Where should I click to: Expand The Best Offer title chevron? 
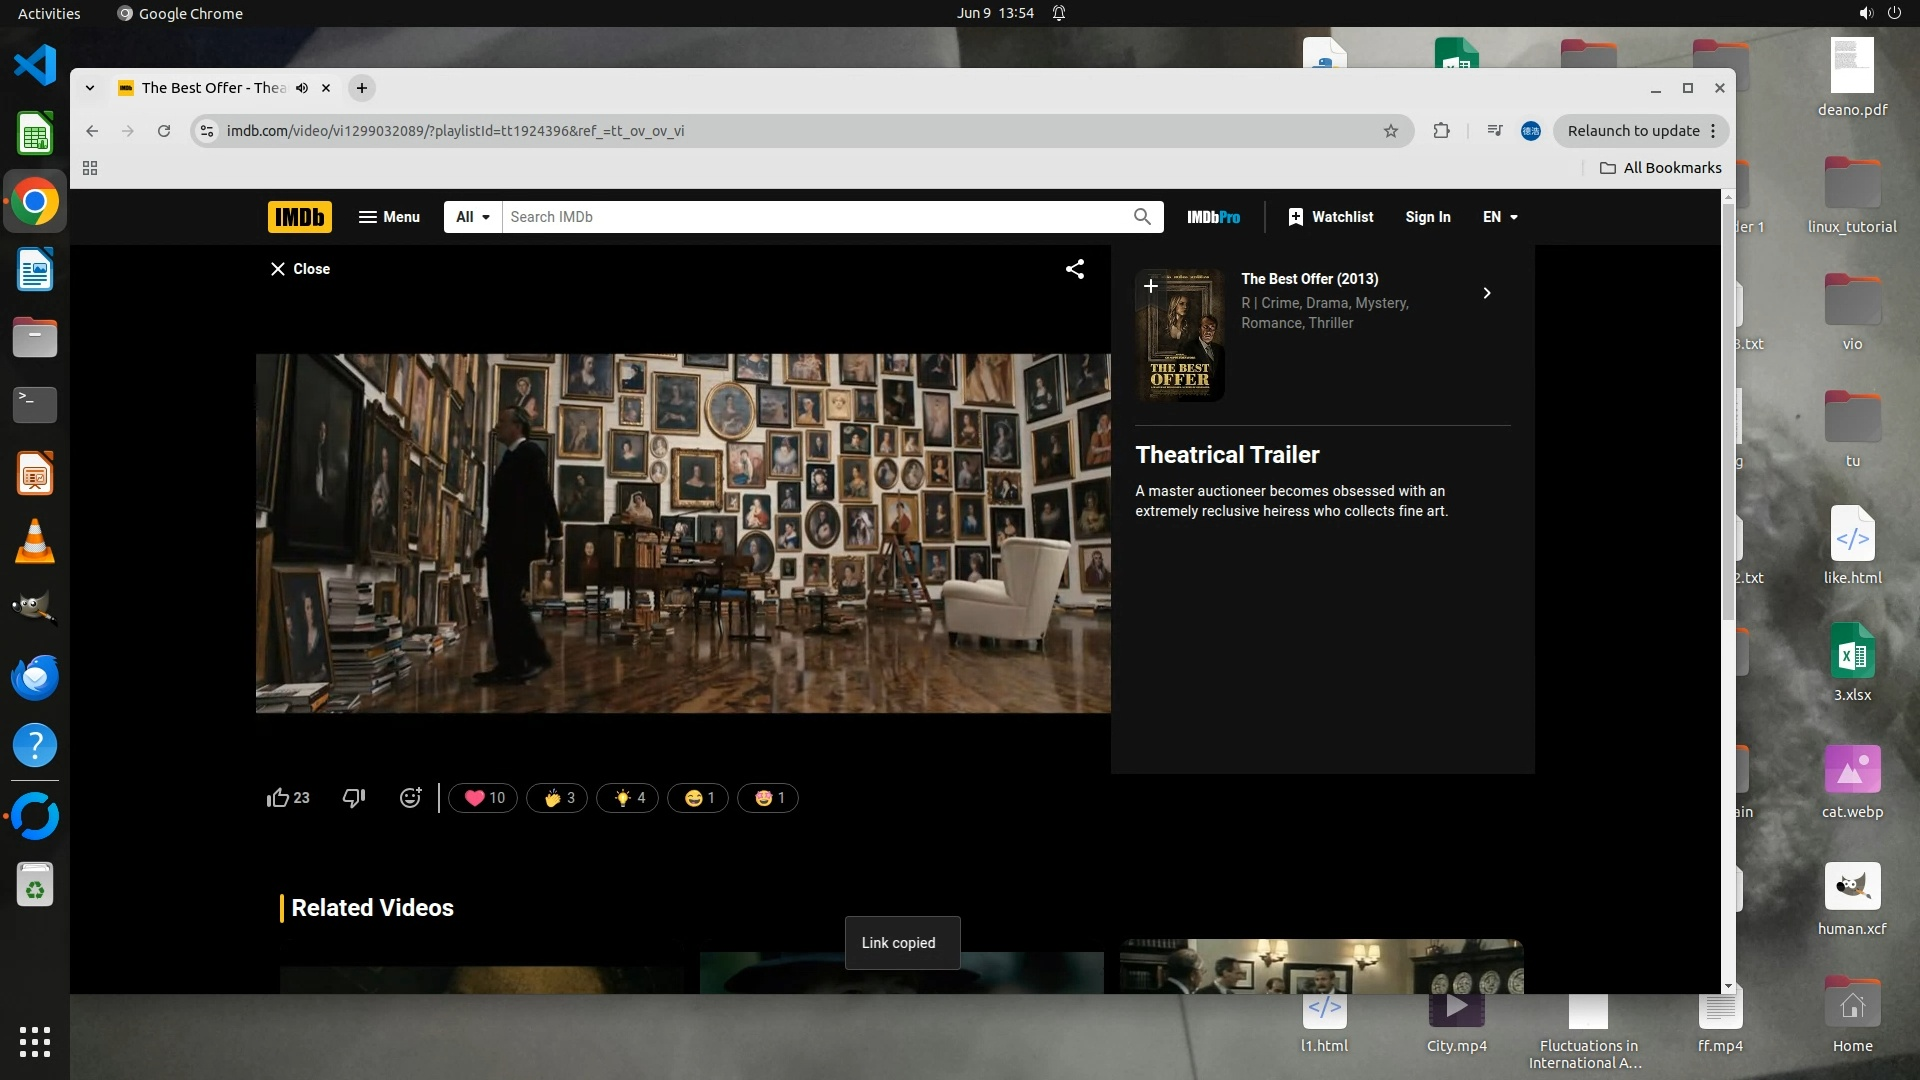coord(1487,293)
